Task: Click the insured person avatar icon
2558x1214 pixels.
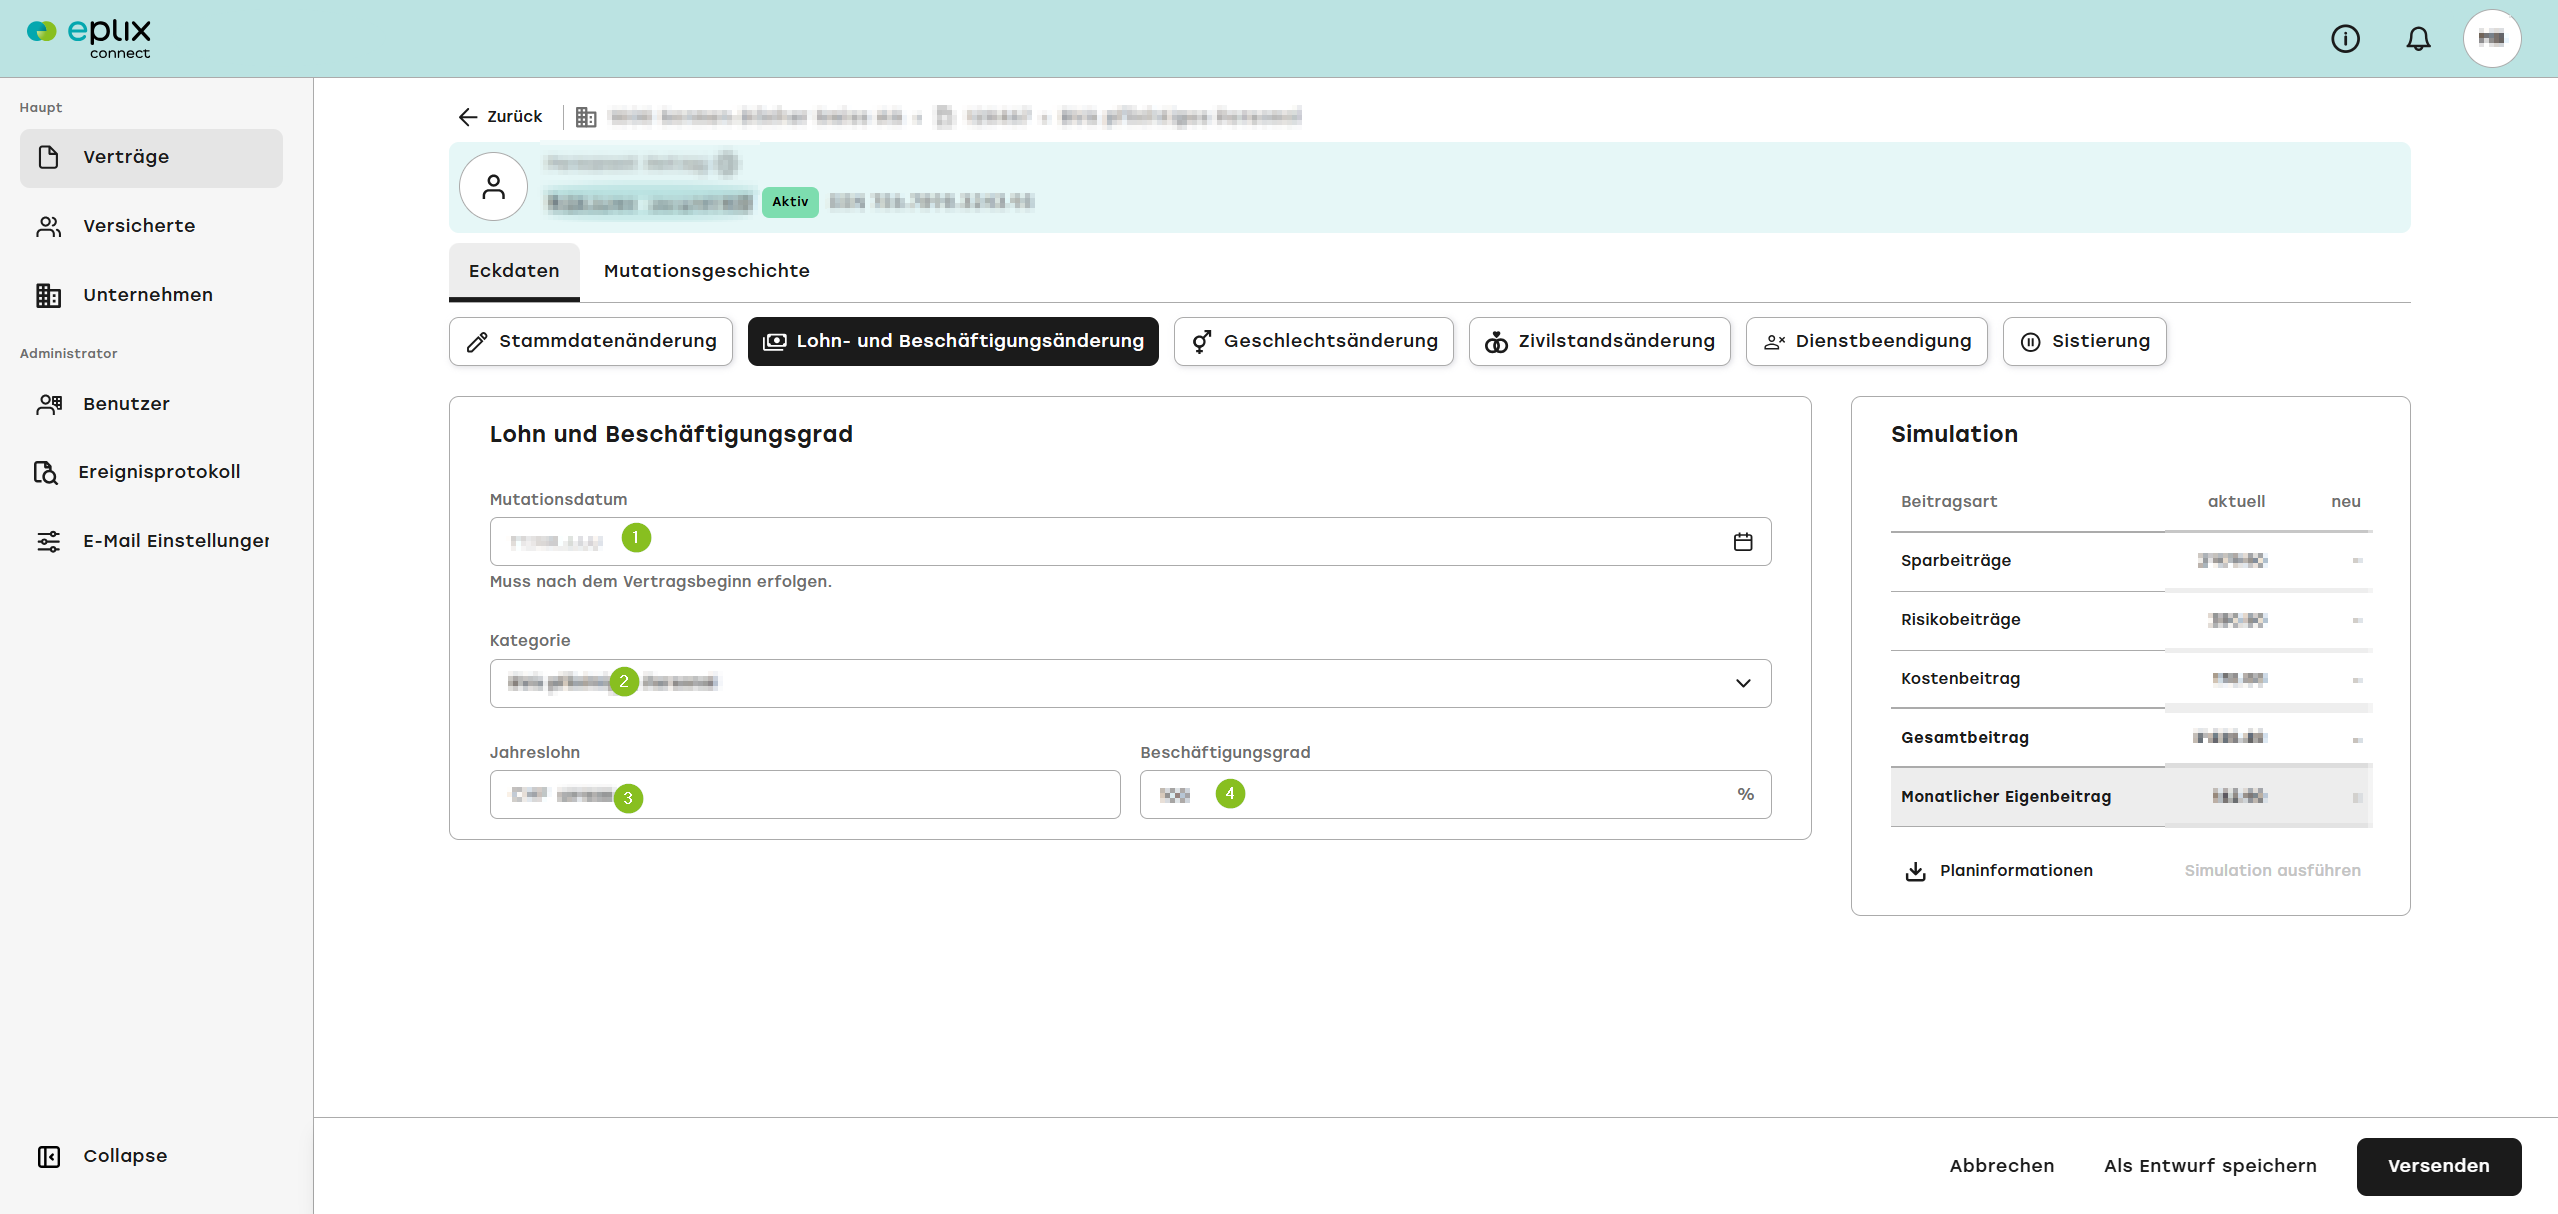Action: [x=493, y=187]
